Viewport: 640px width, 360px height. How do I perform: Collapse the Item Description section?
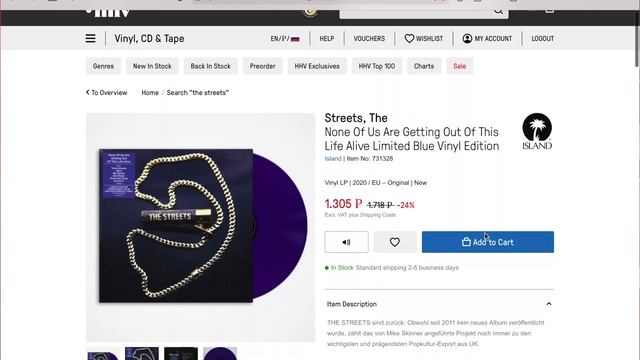tap(549, 304)
